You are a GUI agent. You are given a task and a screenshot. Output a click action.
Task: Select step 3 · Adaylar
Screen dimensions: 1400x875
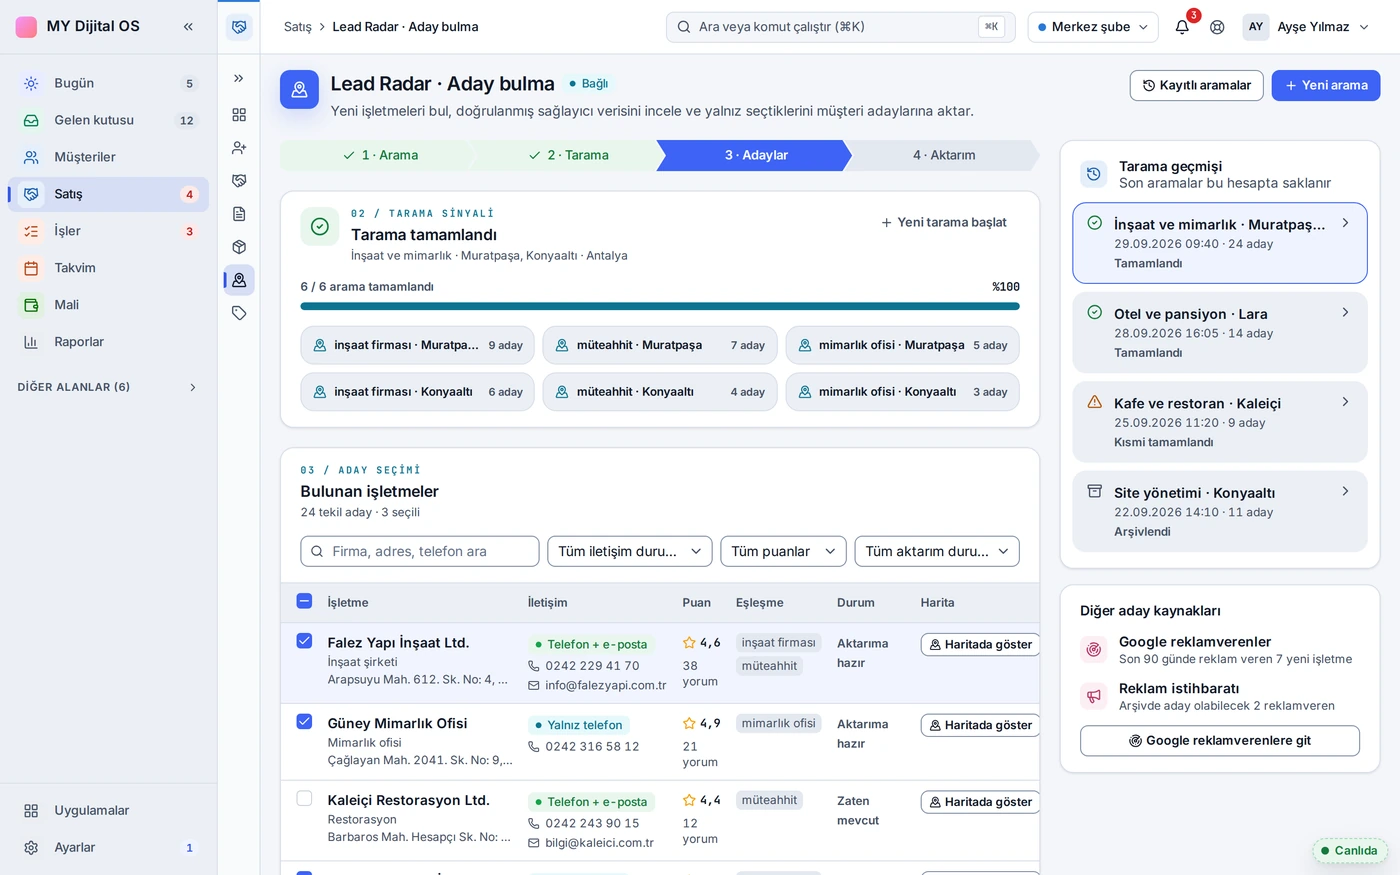[755, 155]
